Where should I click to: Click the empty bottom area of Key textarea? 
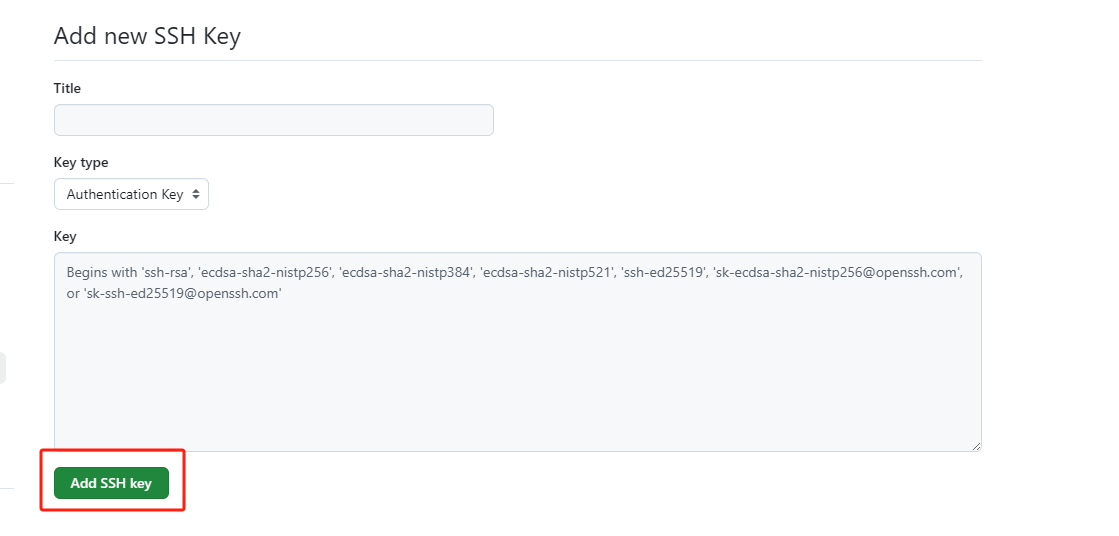click(x=517, y=400)
